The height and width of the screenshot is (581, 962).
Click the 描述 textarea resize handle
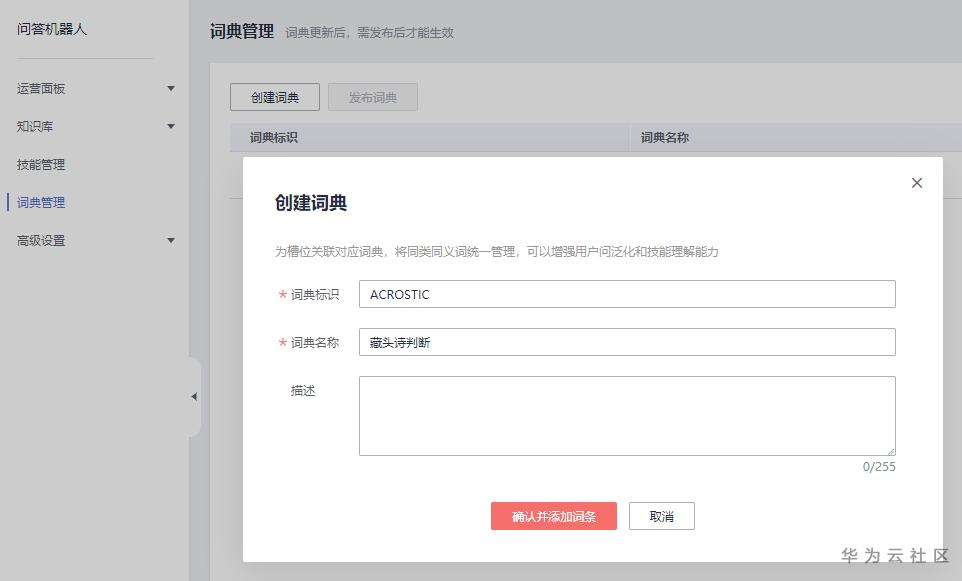890,451
